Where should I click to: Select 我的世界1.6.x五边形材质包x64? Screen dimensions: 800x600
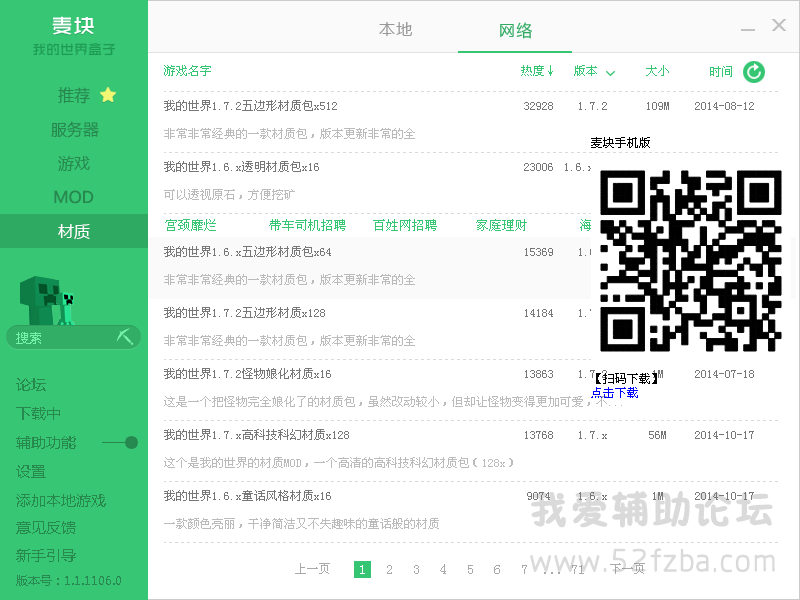[247, 252]
